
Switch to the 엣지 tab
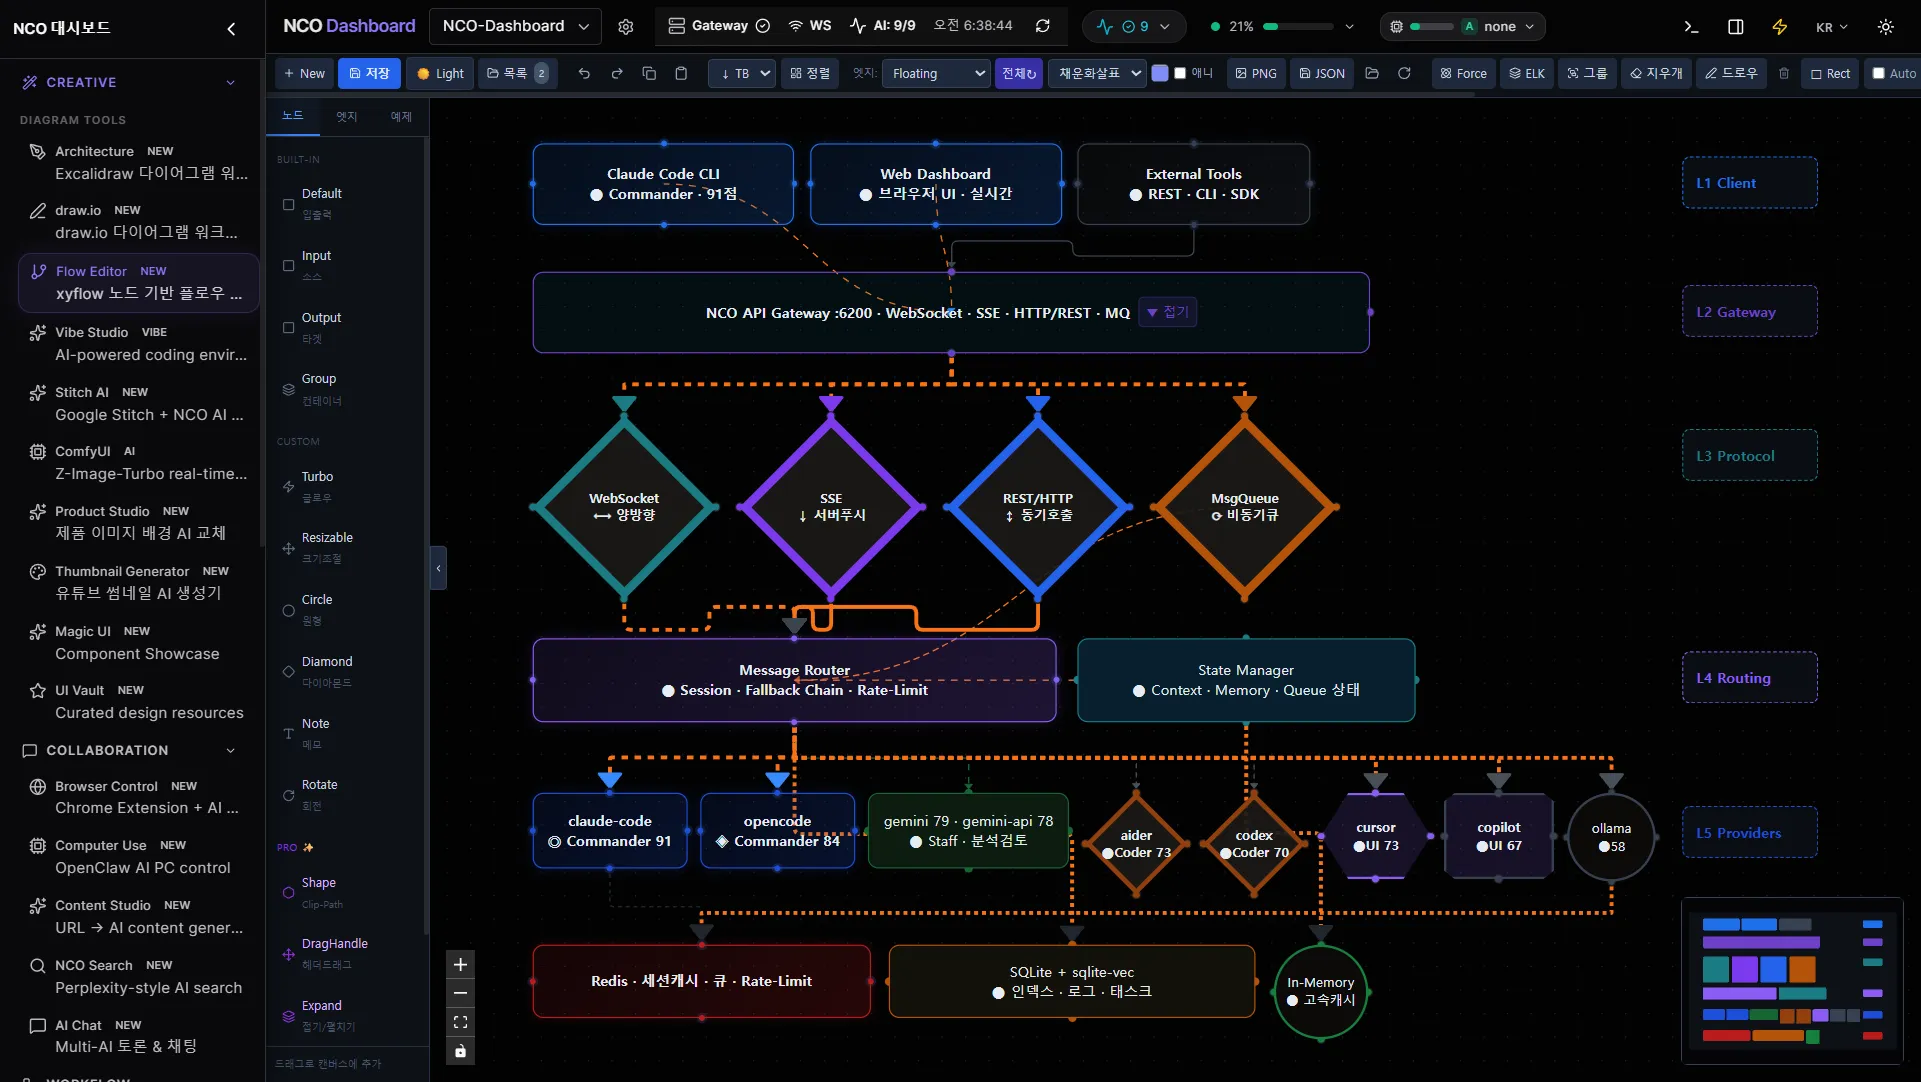[346, 116]
